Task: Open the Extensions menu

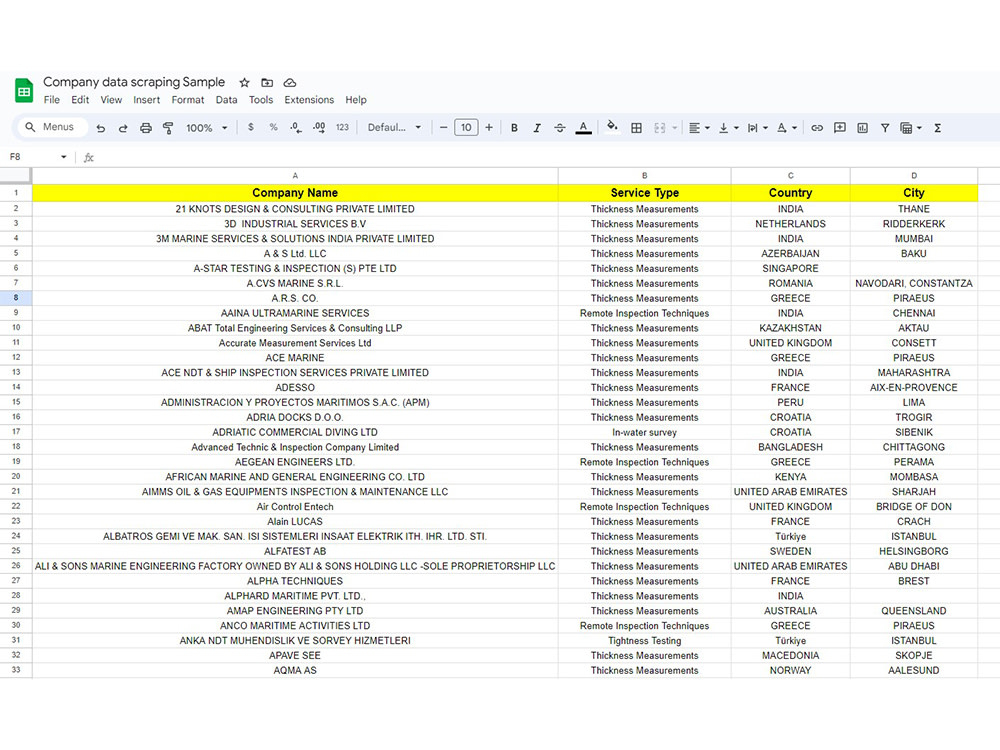Action: coord(308,100)
